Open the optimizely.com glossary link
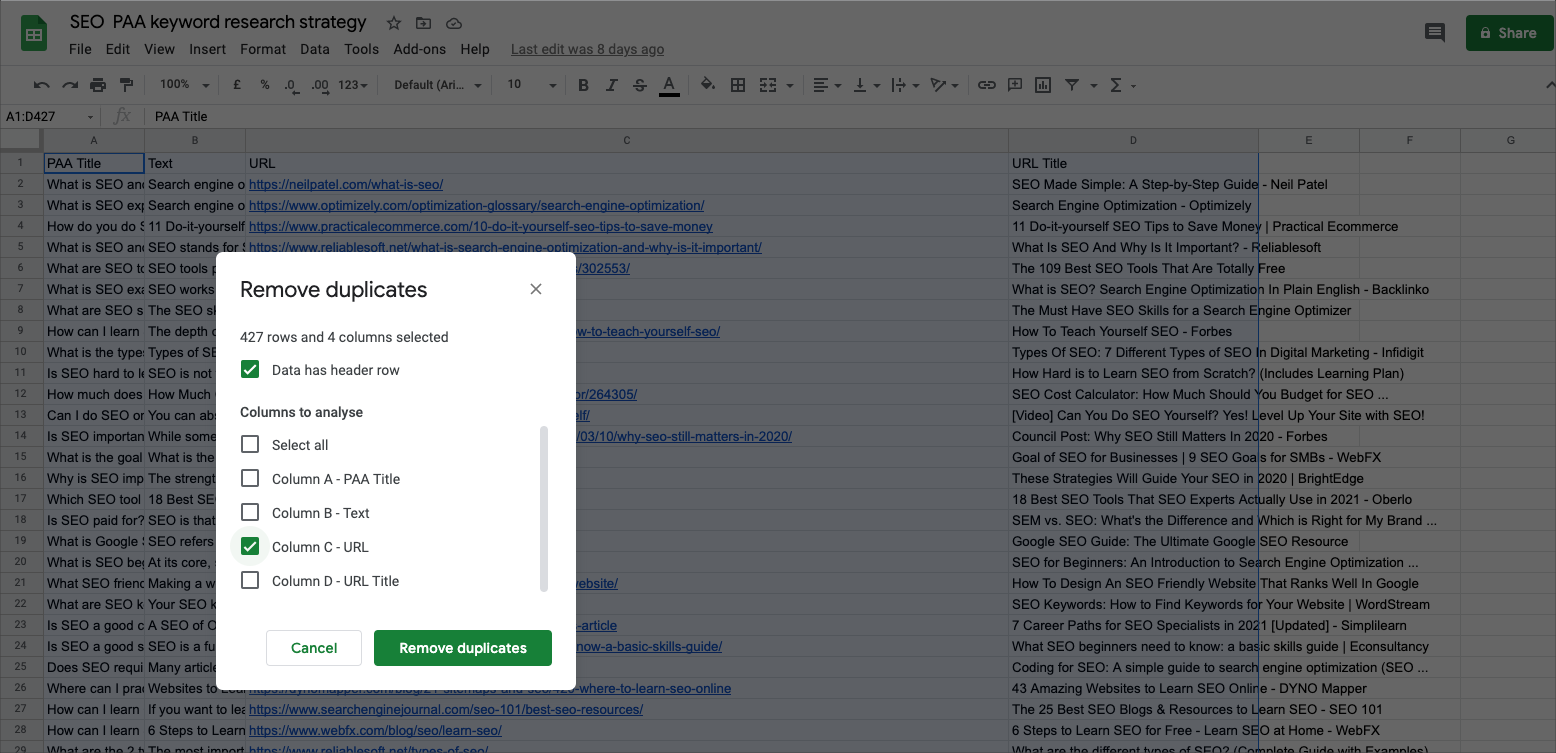This screenshot has width=1556, height=753. click(477, 205)
